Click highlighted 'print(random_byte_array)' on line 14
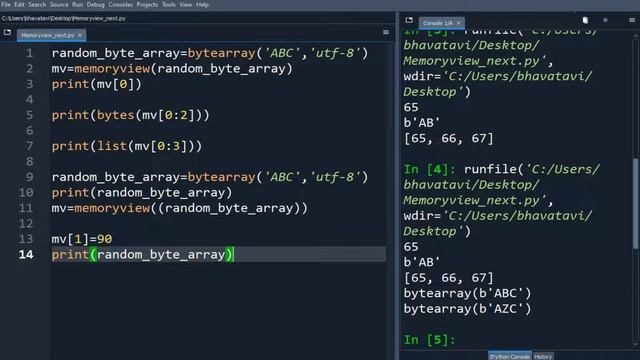 pyautogui.click(x=142, y=255)
